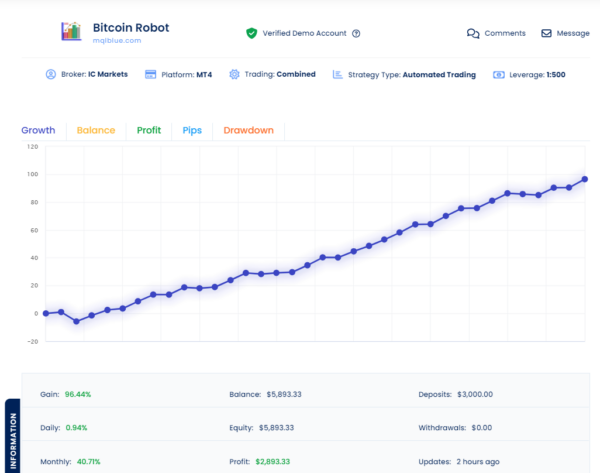Click the Trading gear icon
Screen dimensions: 600x473
pos(234,74)
